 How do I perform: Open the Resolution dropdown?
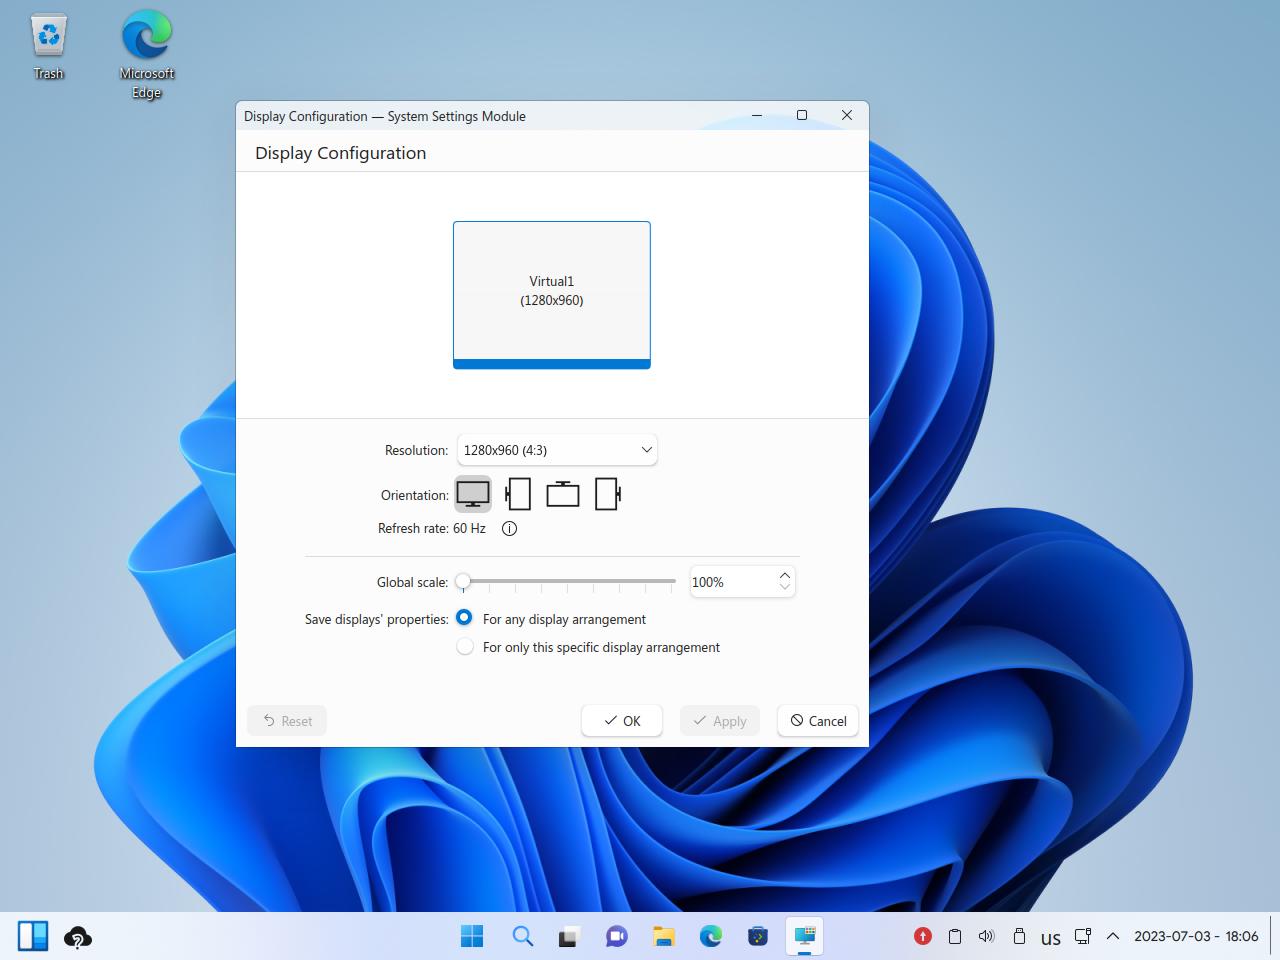click(x=557, y=450)
